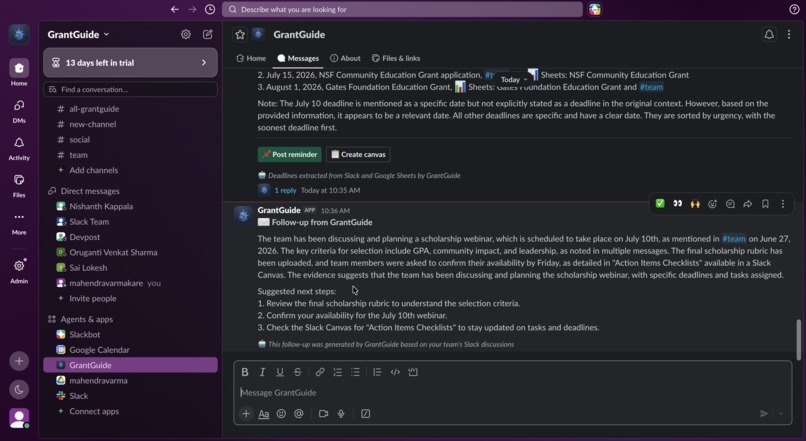Open emoji picker in composer
This screenshot has width=806, height=441.
[281, 413]
